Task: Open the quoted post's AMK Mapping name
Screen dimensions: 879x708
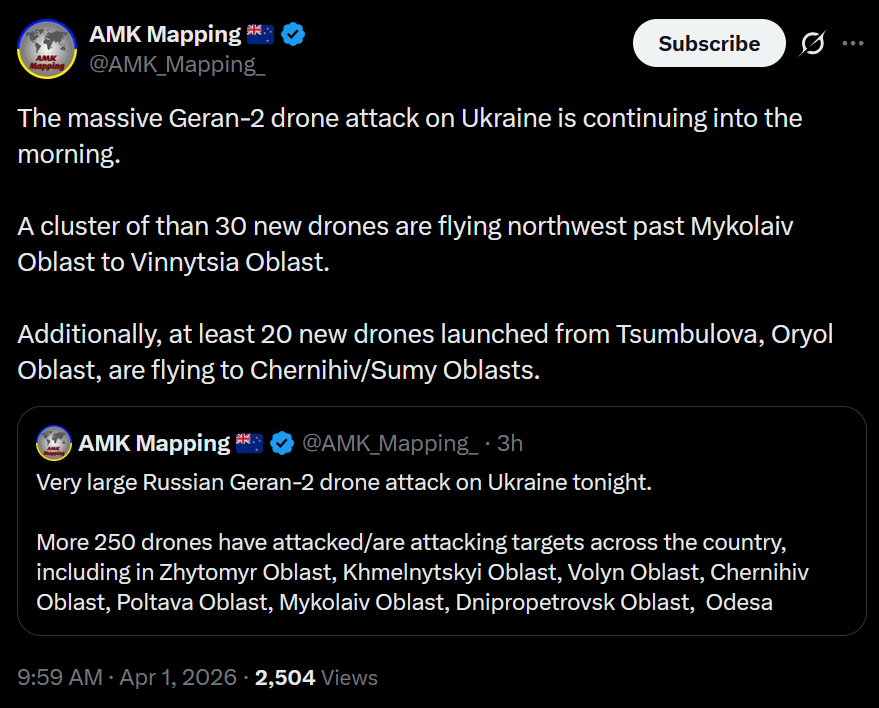Action: [x=154, y=443]
